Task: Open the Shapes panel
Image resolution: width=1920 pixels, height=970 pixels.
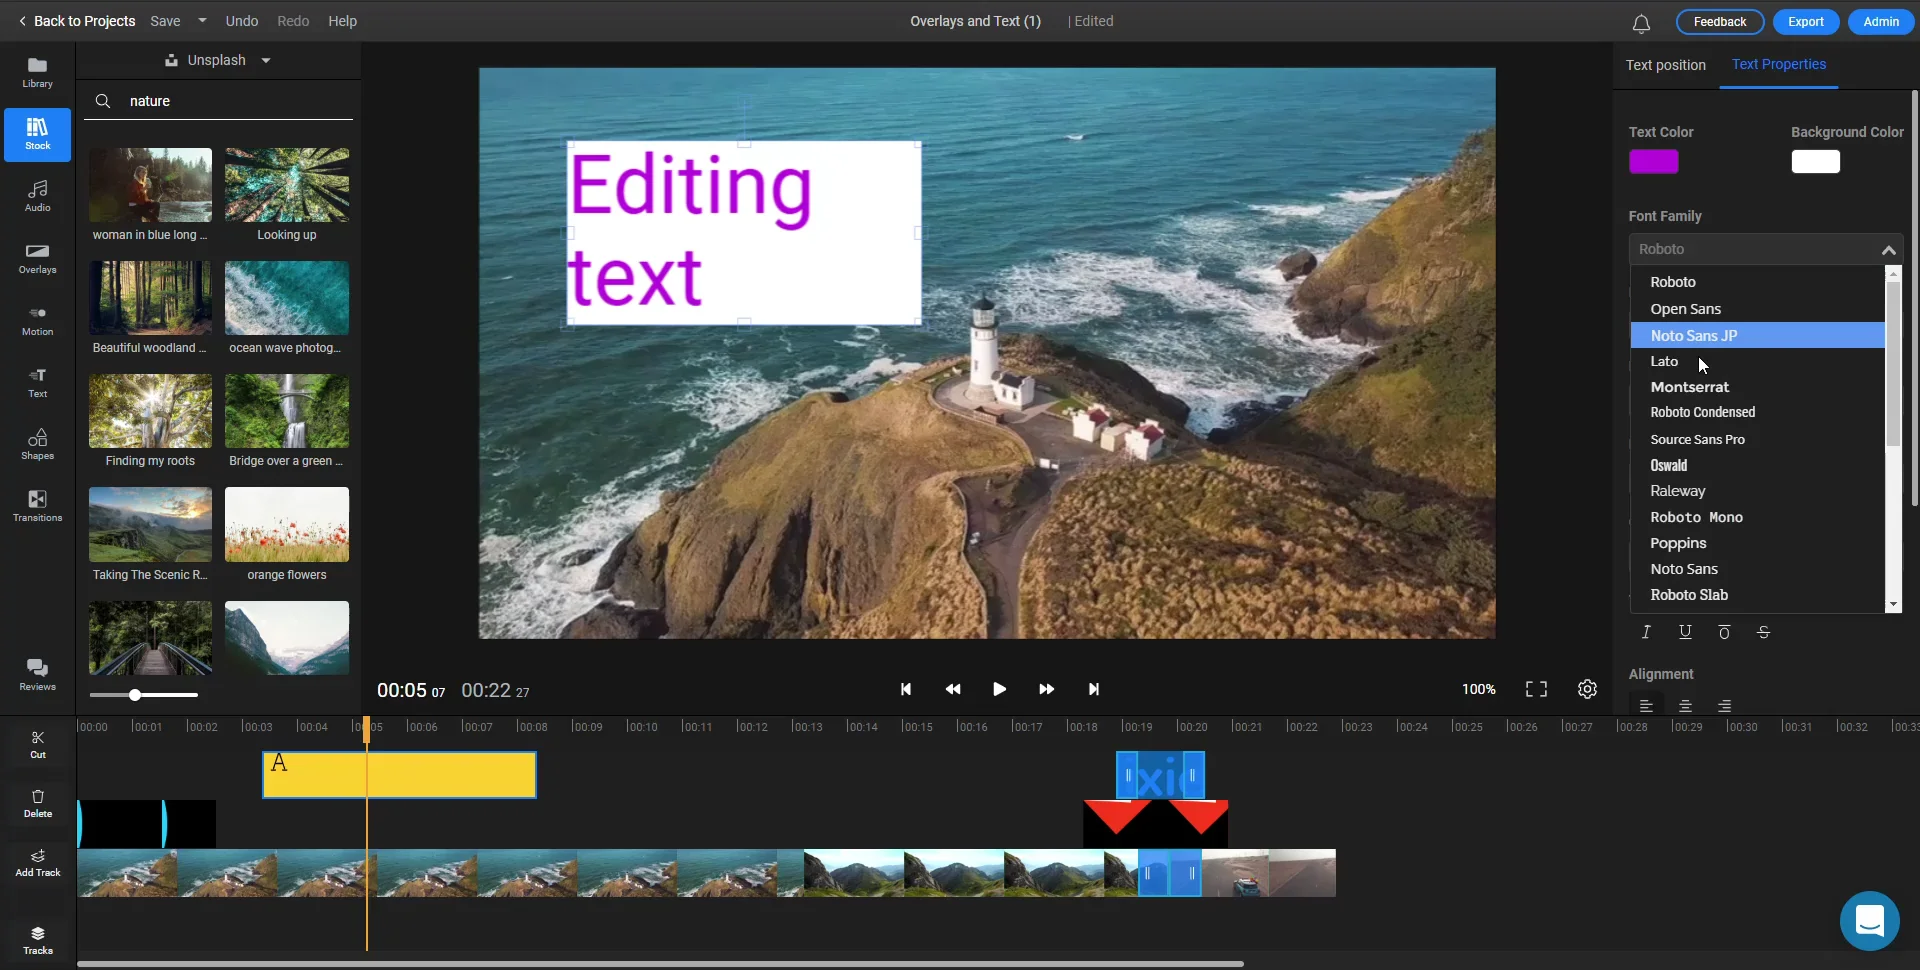Action: coord(37,444)
